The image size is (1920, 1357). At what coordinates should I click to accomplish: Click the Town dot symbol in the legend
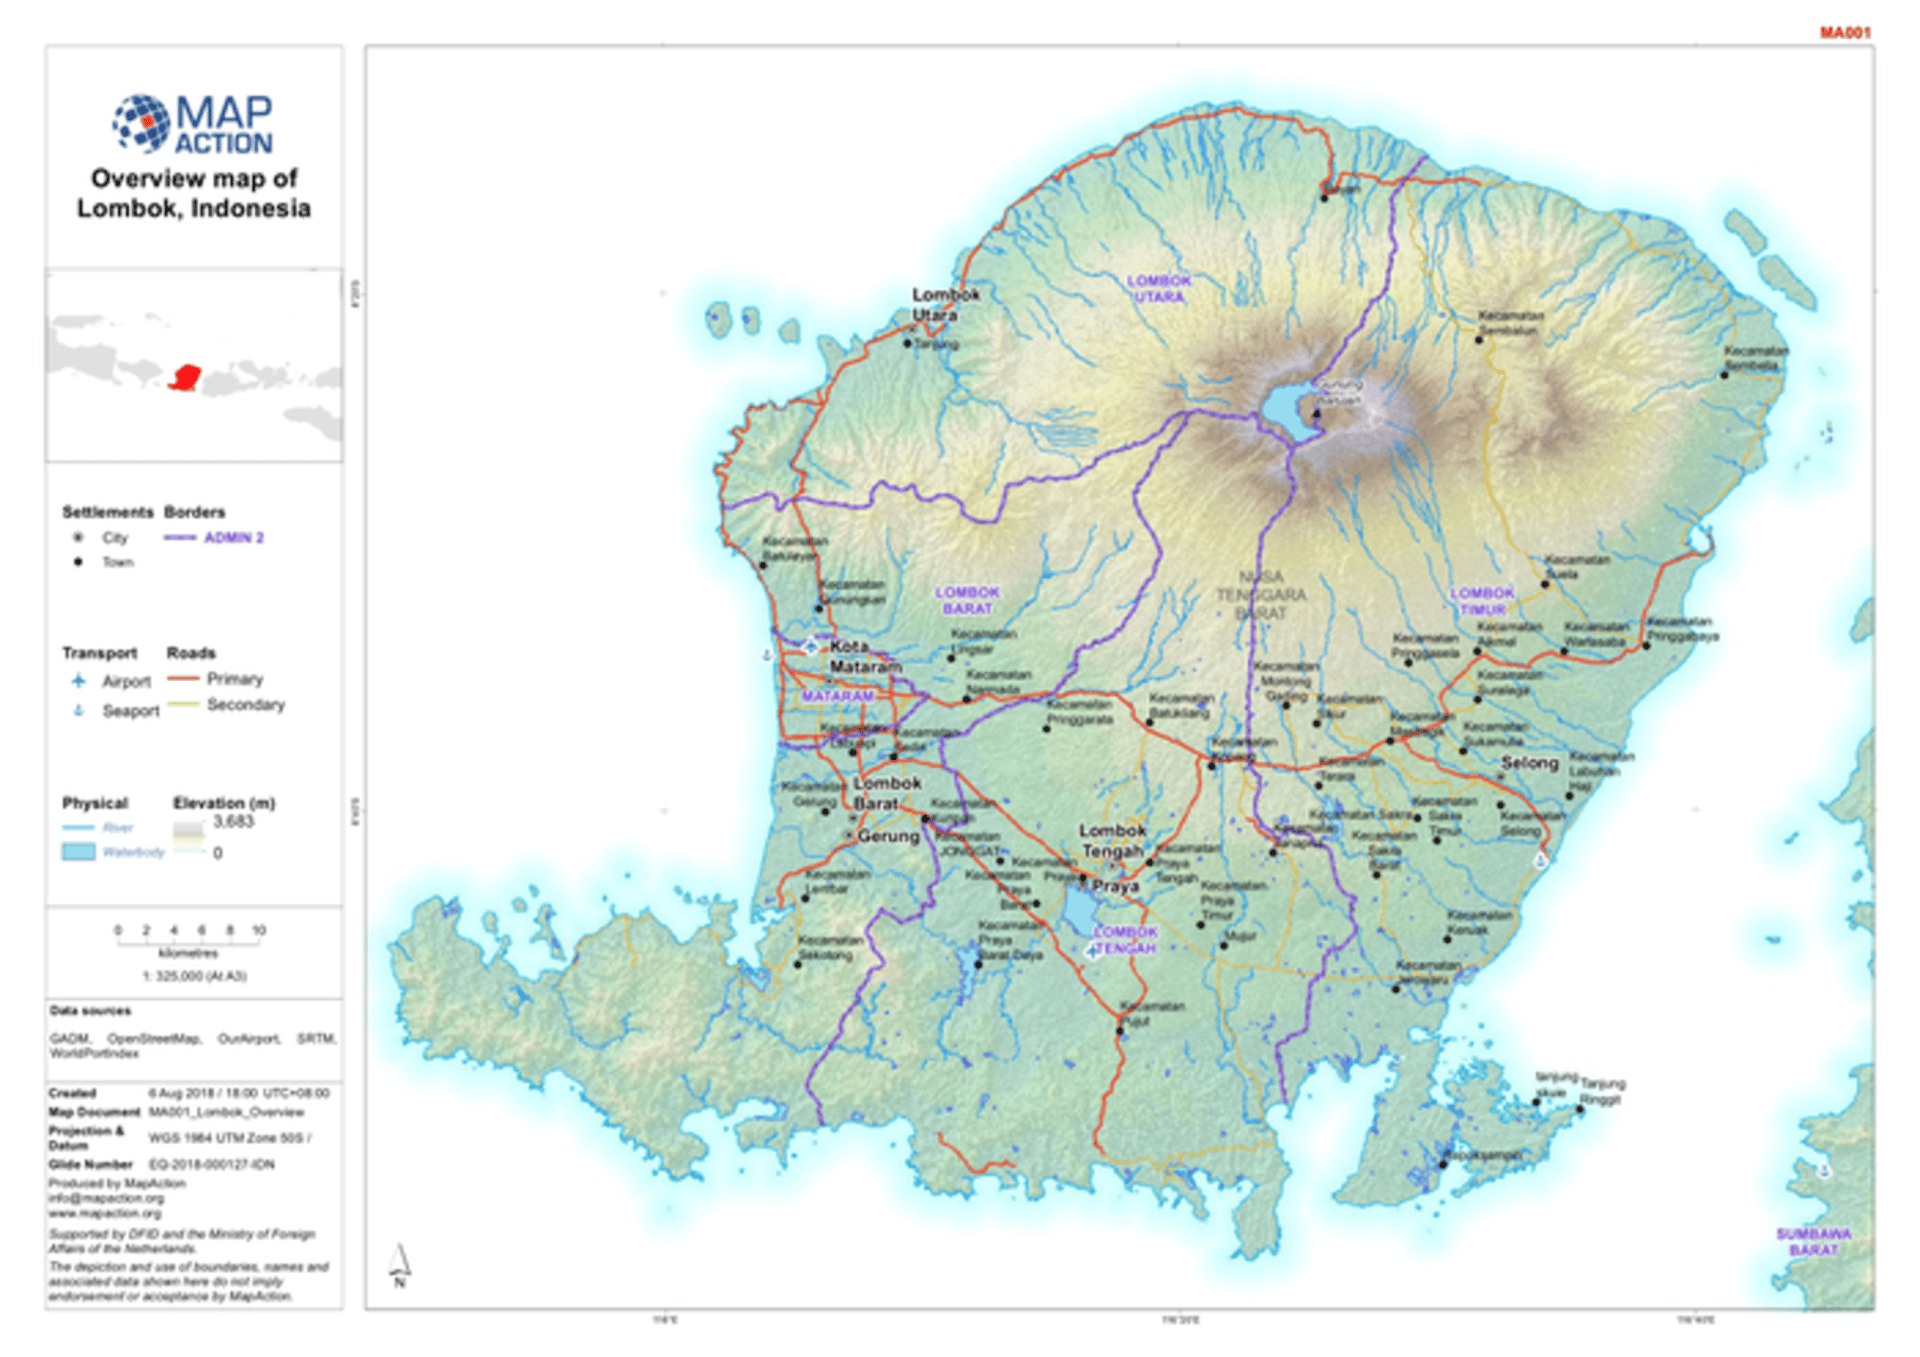[78, 562]
